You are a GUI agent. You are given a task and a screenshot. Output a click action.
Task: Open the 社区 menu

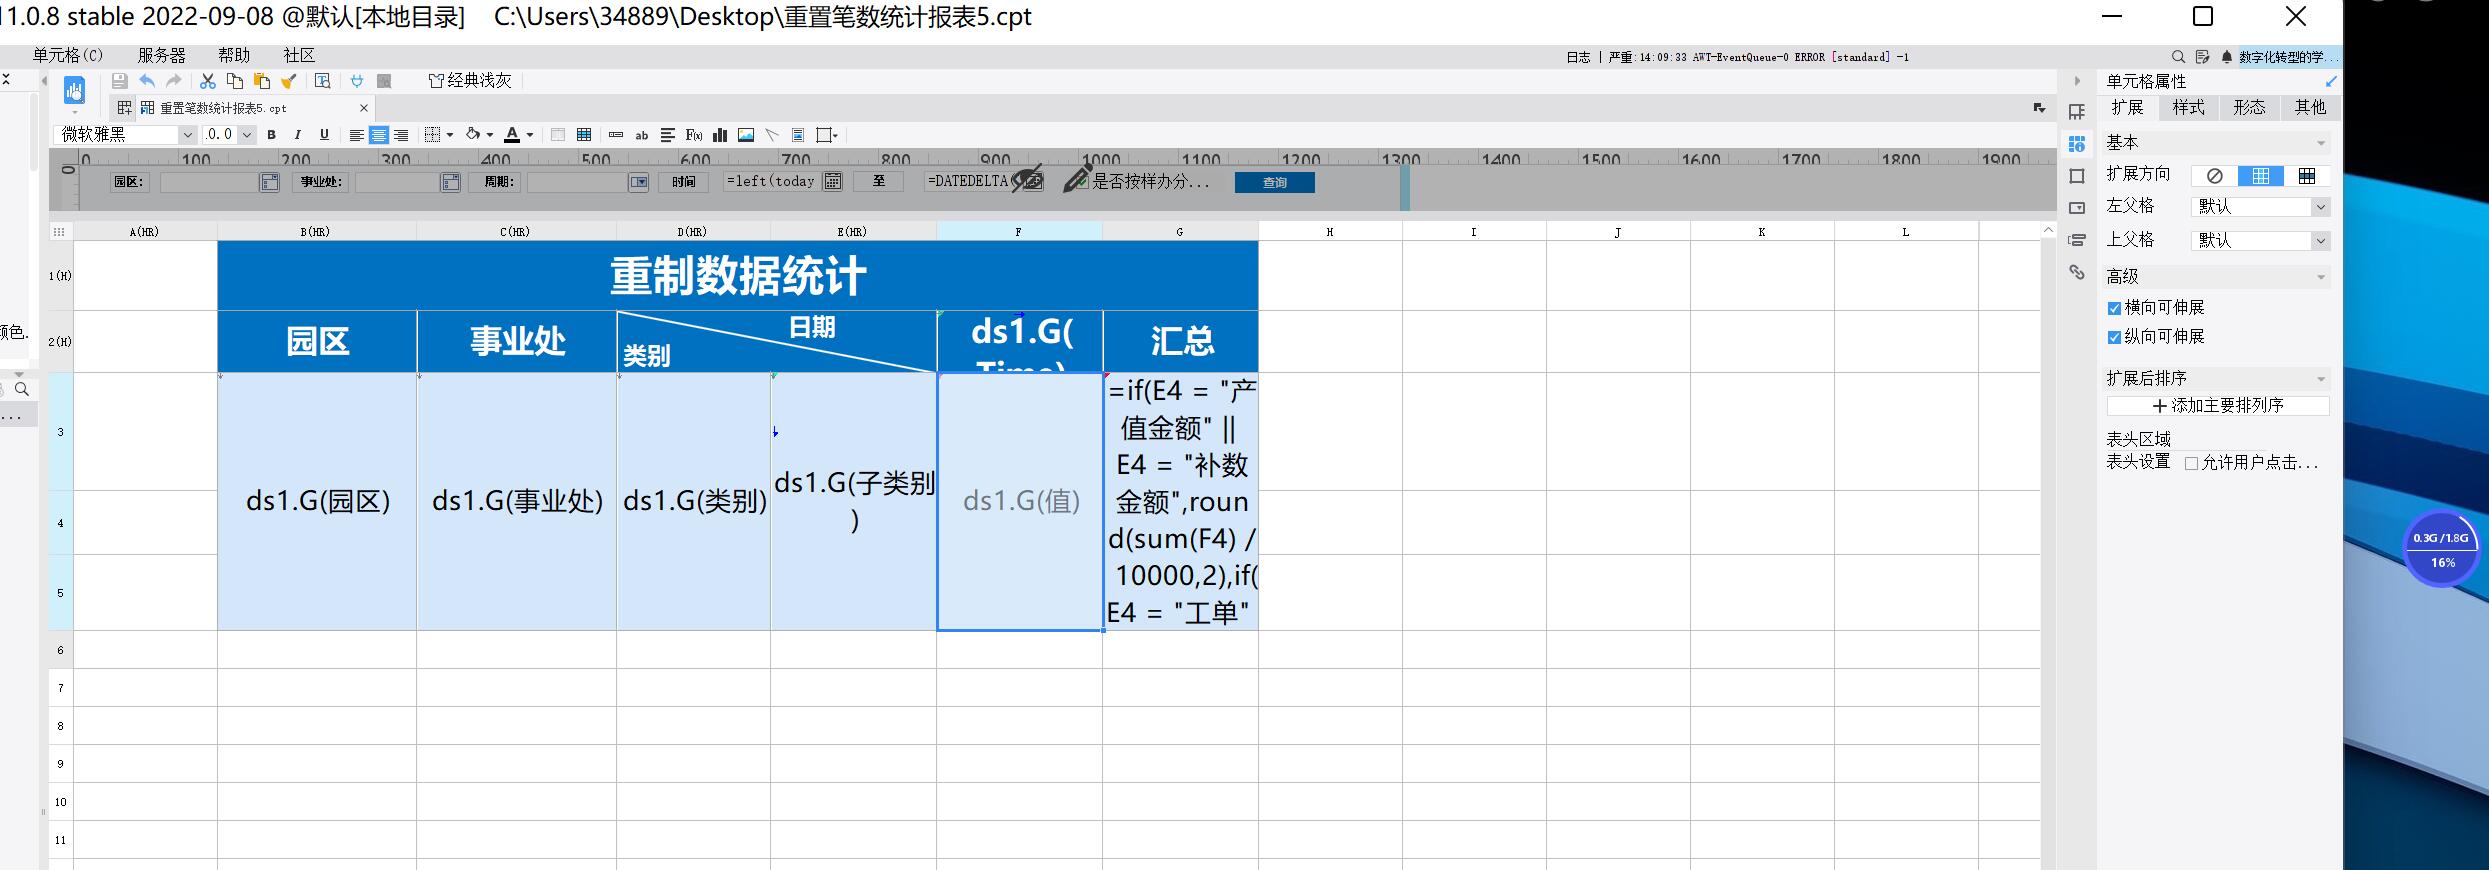[299, 55]
